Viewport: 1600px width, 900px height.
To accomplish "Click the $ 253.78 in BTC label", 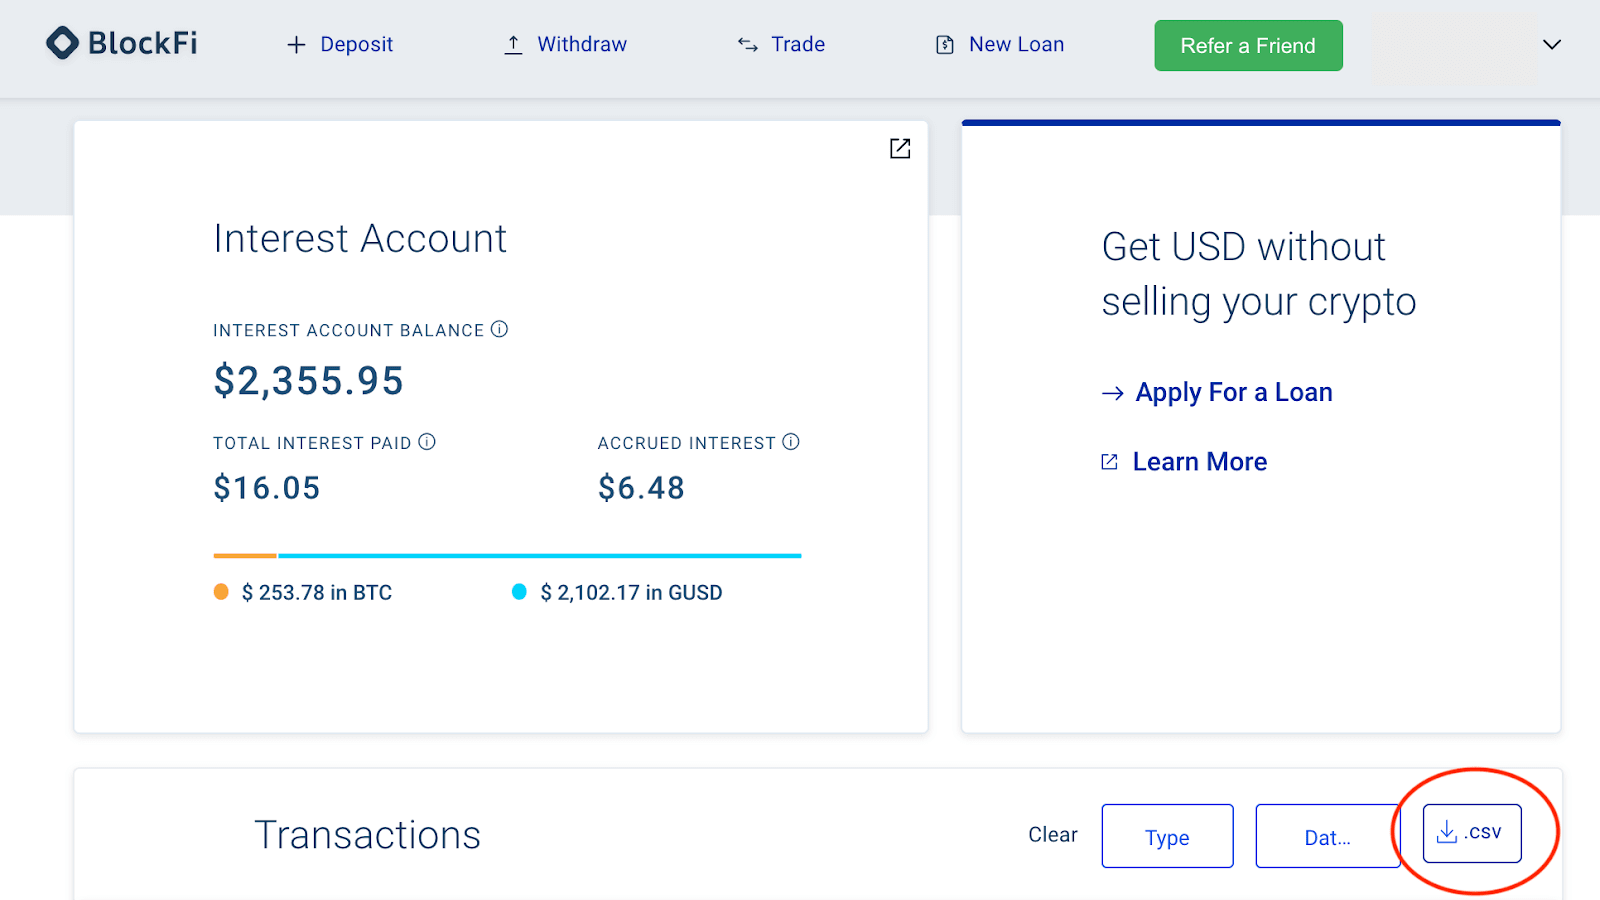I will point(317,593).
